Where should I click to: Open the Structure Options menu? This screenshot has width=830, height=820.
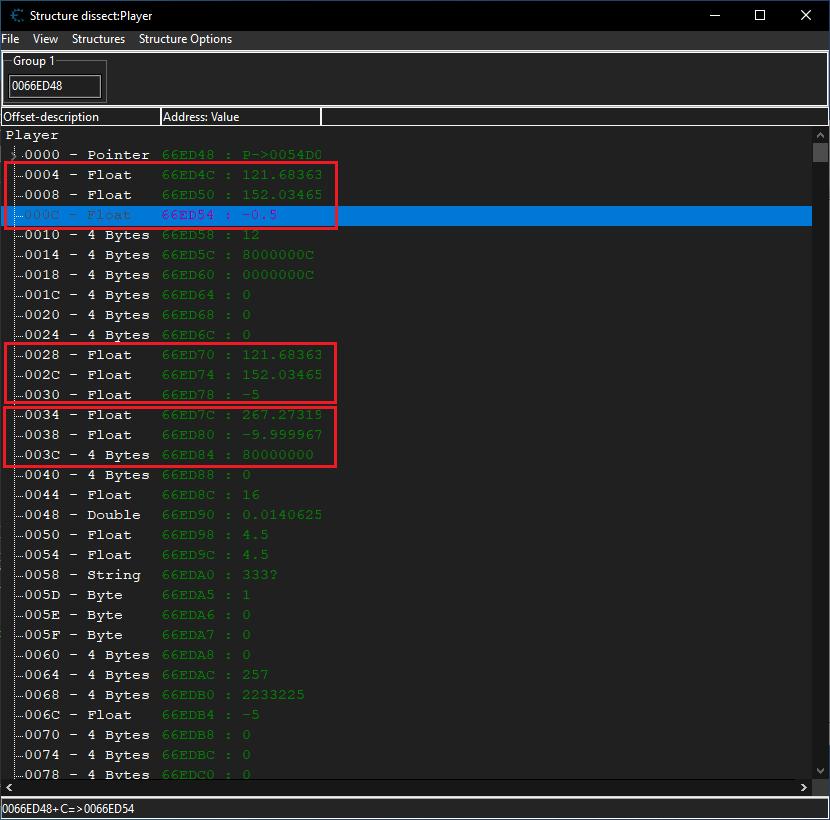tap(185, 39)
